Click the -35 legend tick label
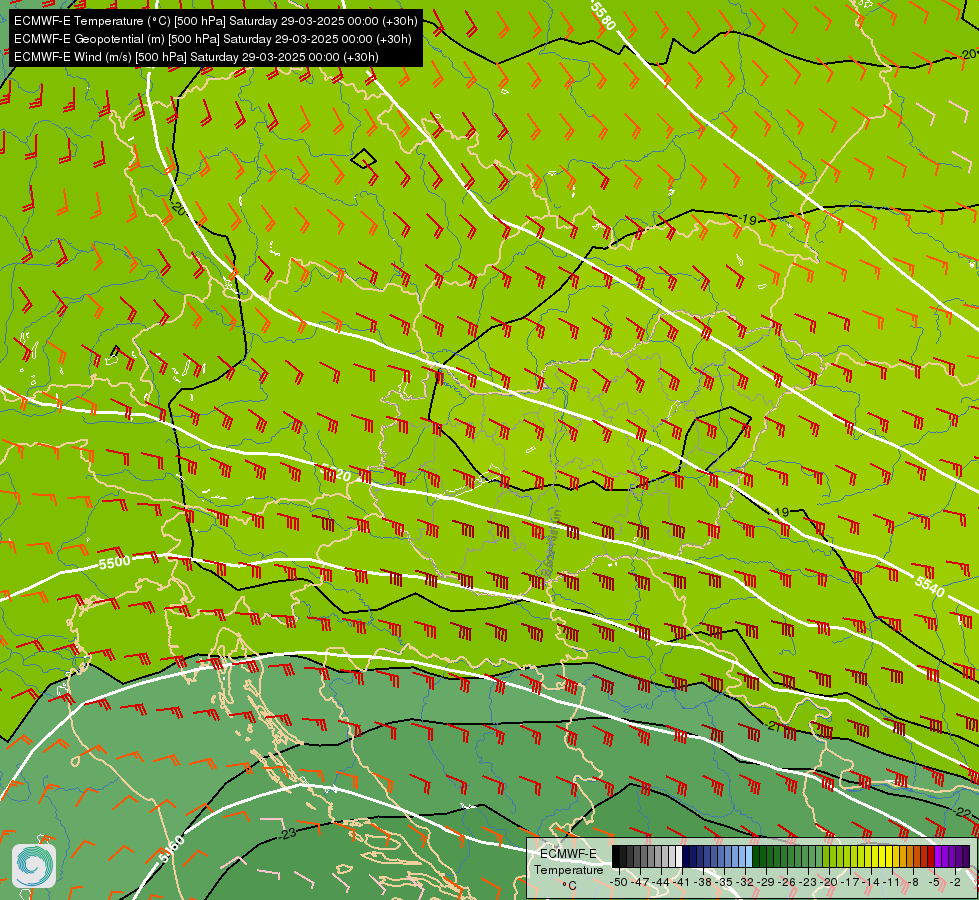Viewport: 979px width, 900px height. tap(724, 882)
